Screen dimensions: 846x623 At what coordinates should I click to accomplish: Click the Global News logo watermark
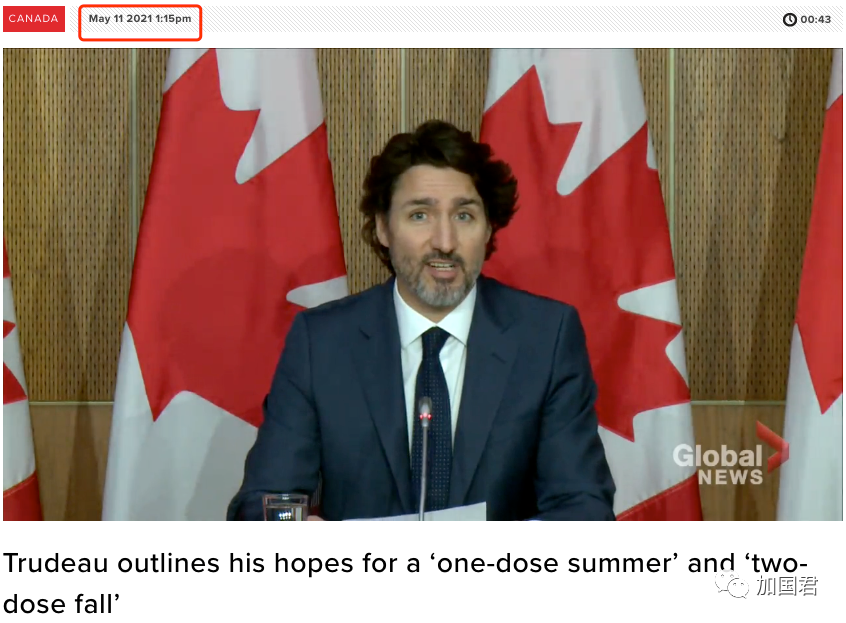(x=730, y=454)
